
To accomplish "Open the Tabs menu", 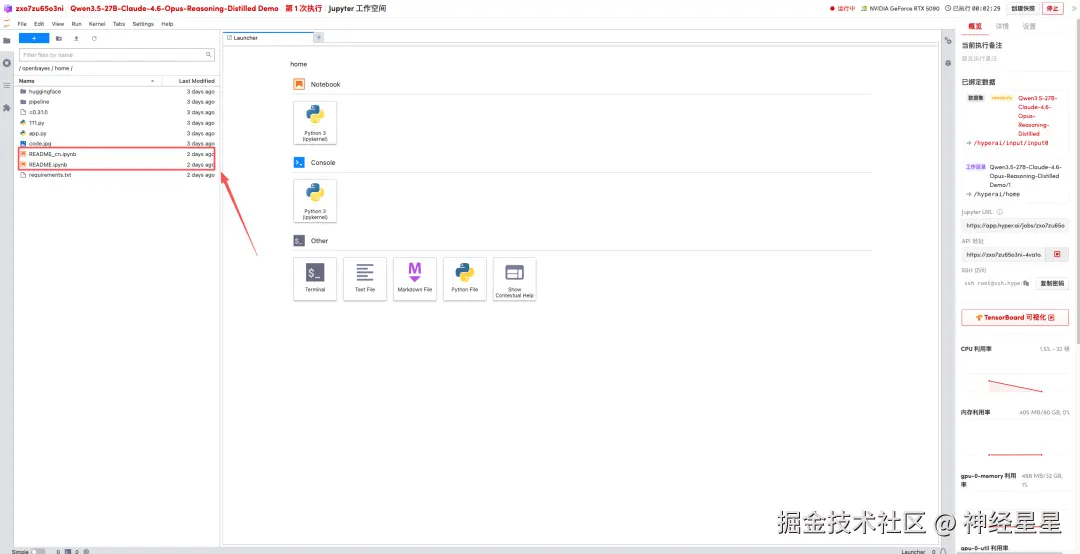I will coord(119,23).
